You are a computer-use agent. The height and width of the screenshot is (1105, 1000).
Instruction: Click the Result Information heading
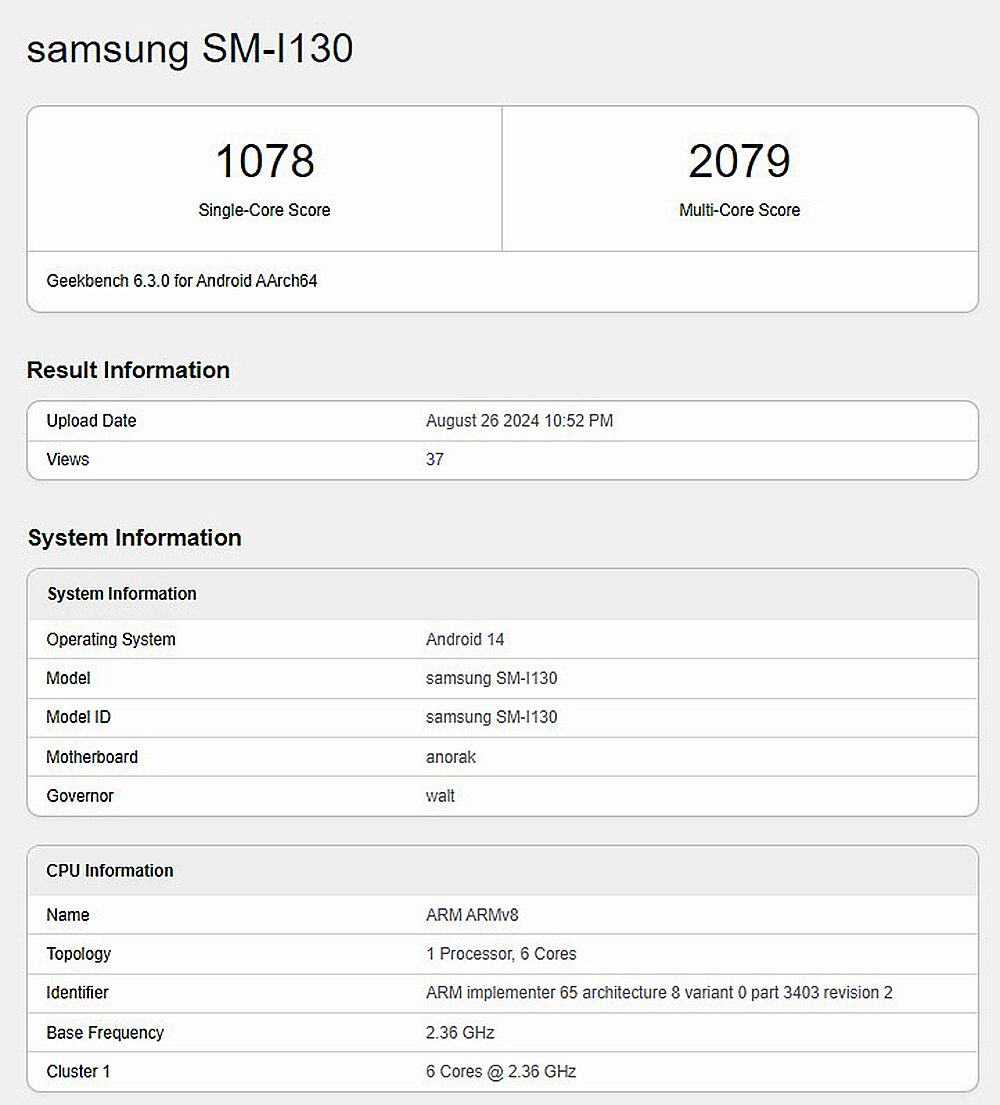[x=128, y=370]
